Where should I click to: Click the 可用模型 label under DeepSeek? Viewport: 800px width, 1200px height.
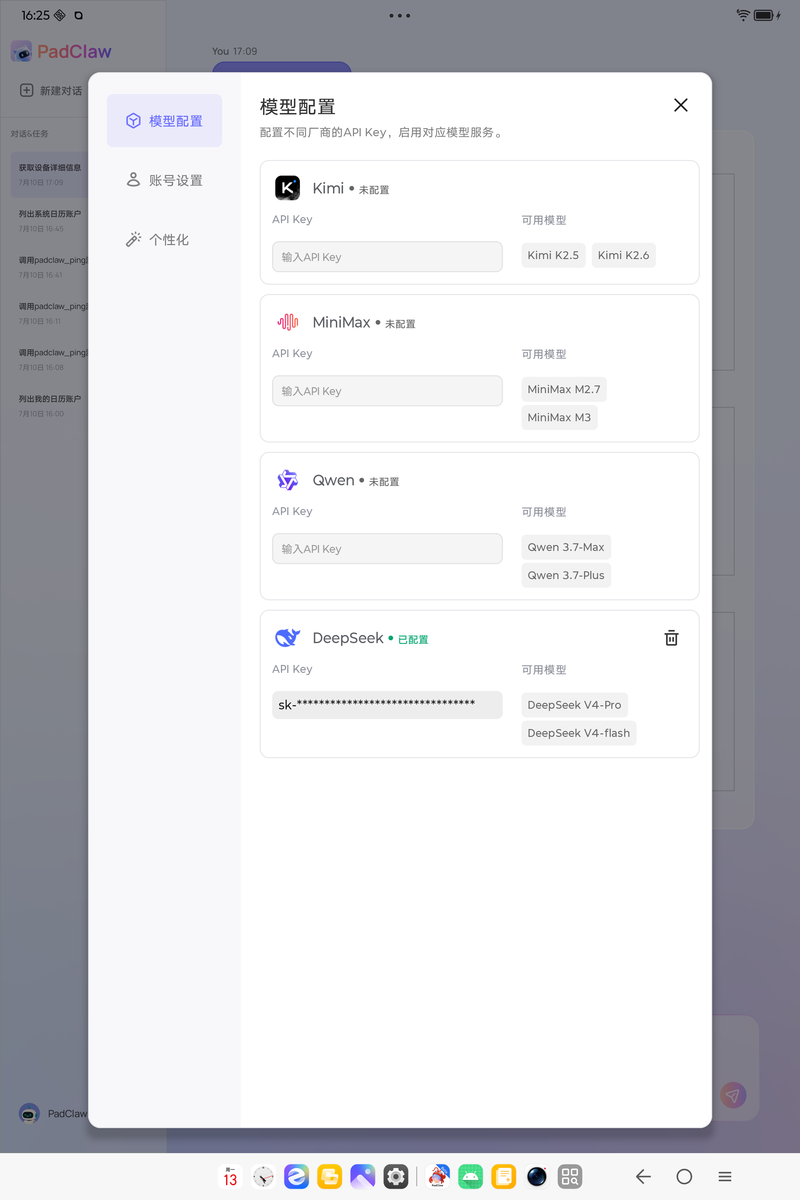[x=544, y=670]
